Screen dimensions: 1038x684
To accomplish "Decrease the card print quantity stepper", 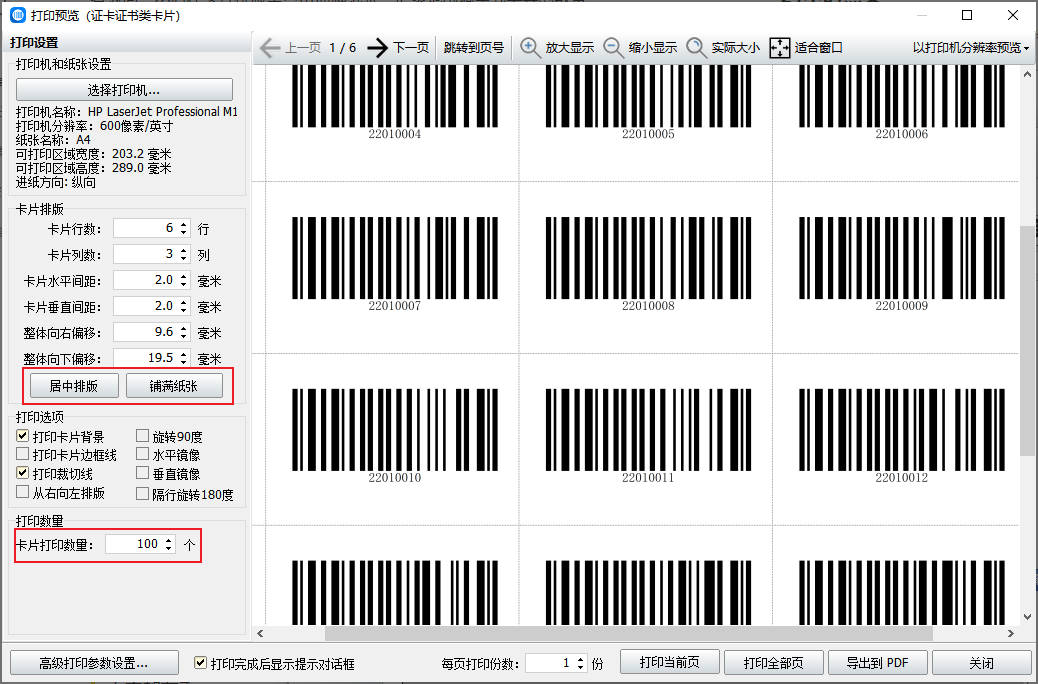I will pyautogui.click(x=168, y=549).
